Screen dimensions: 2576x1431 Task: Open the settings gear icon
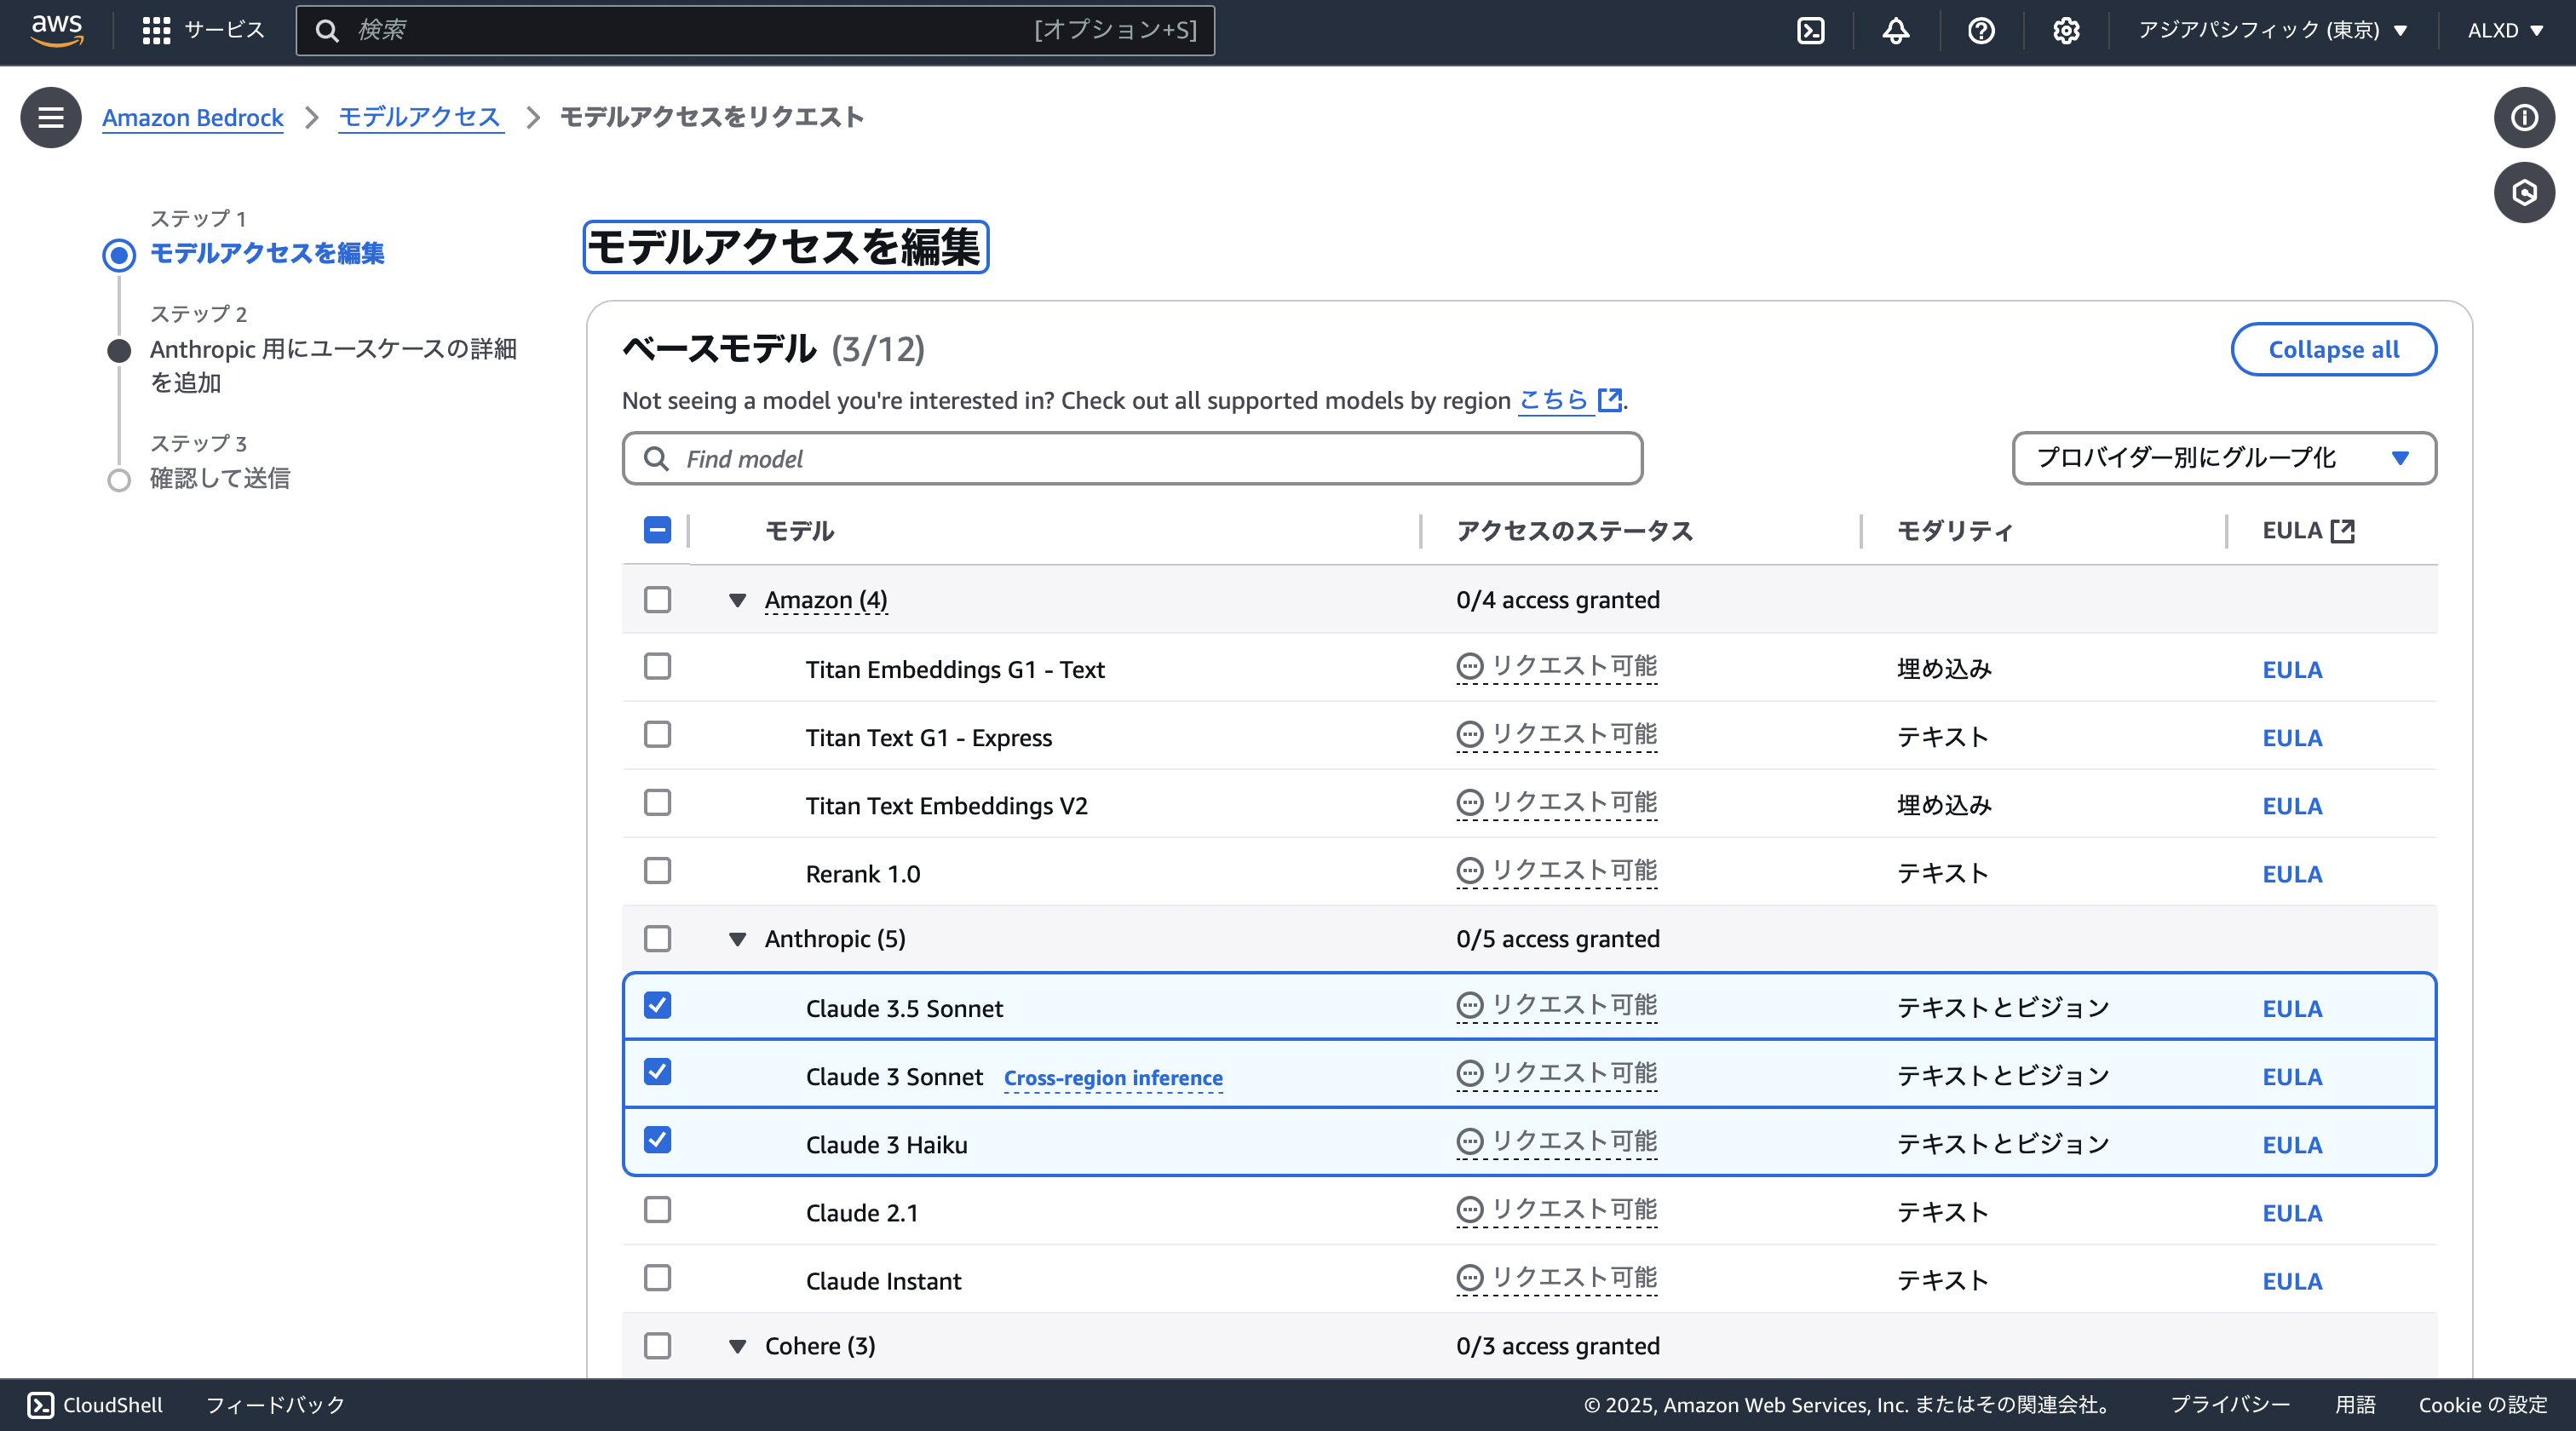(2065, 30)
